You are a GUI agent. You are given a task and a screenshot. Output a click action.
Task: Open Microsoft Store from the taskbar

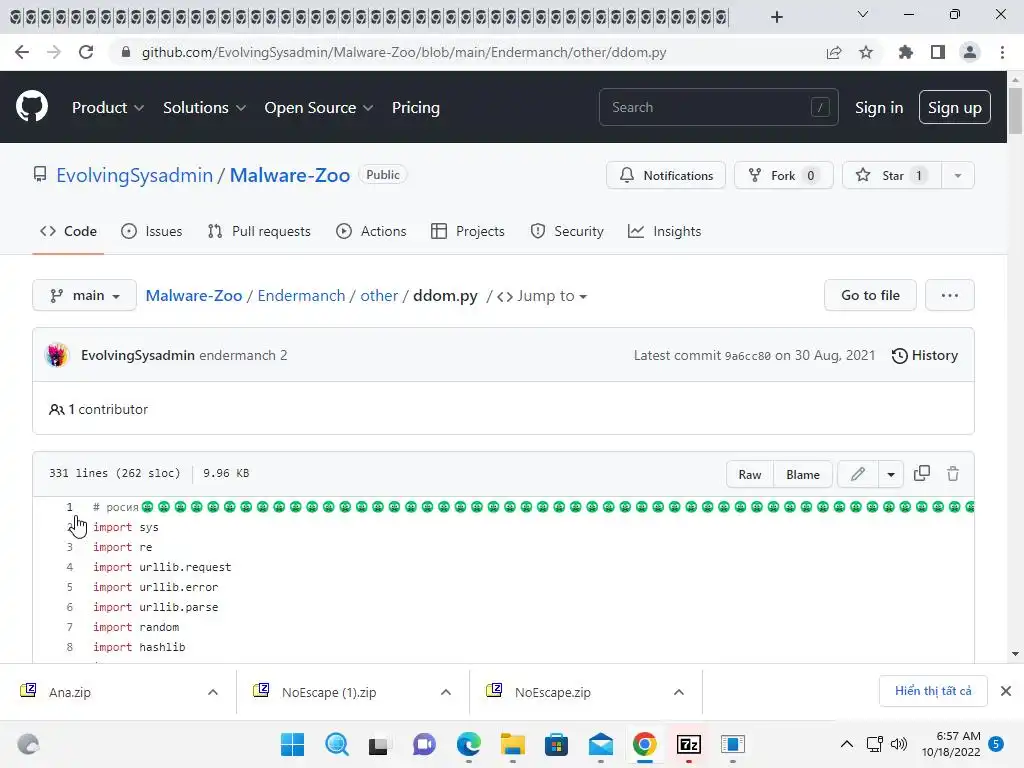tap(556, 744)
